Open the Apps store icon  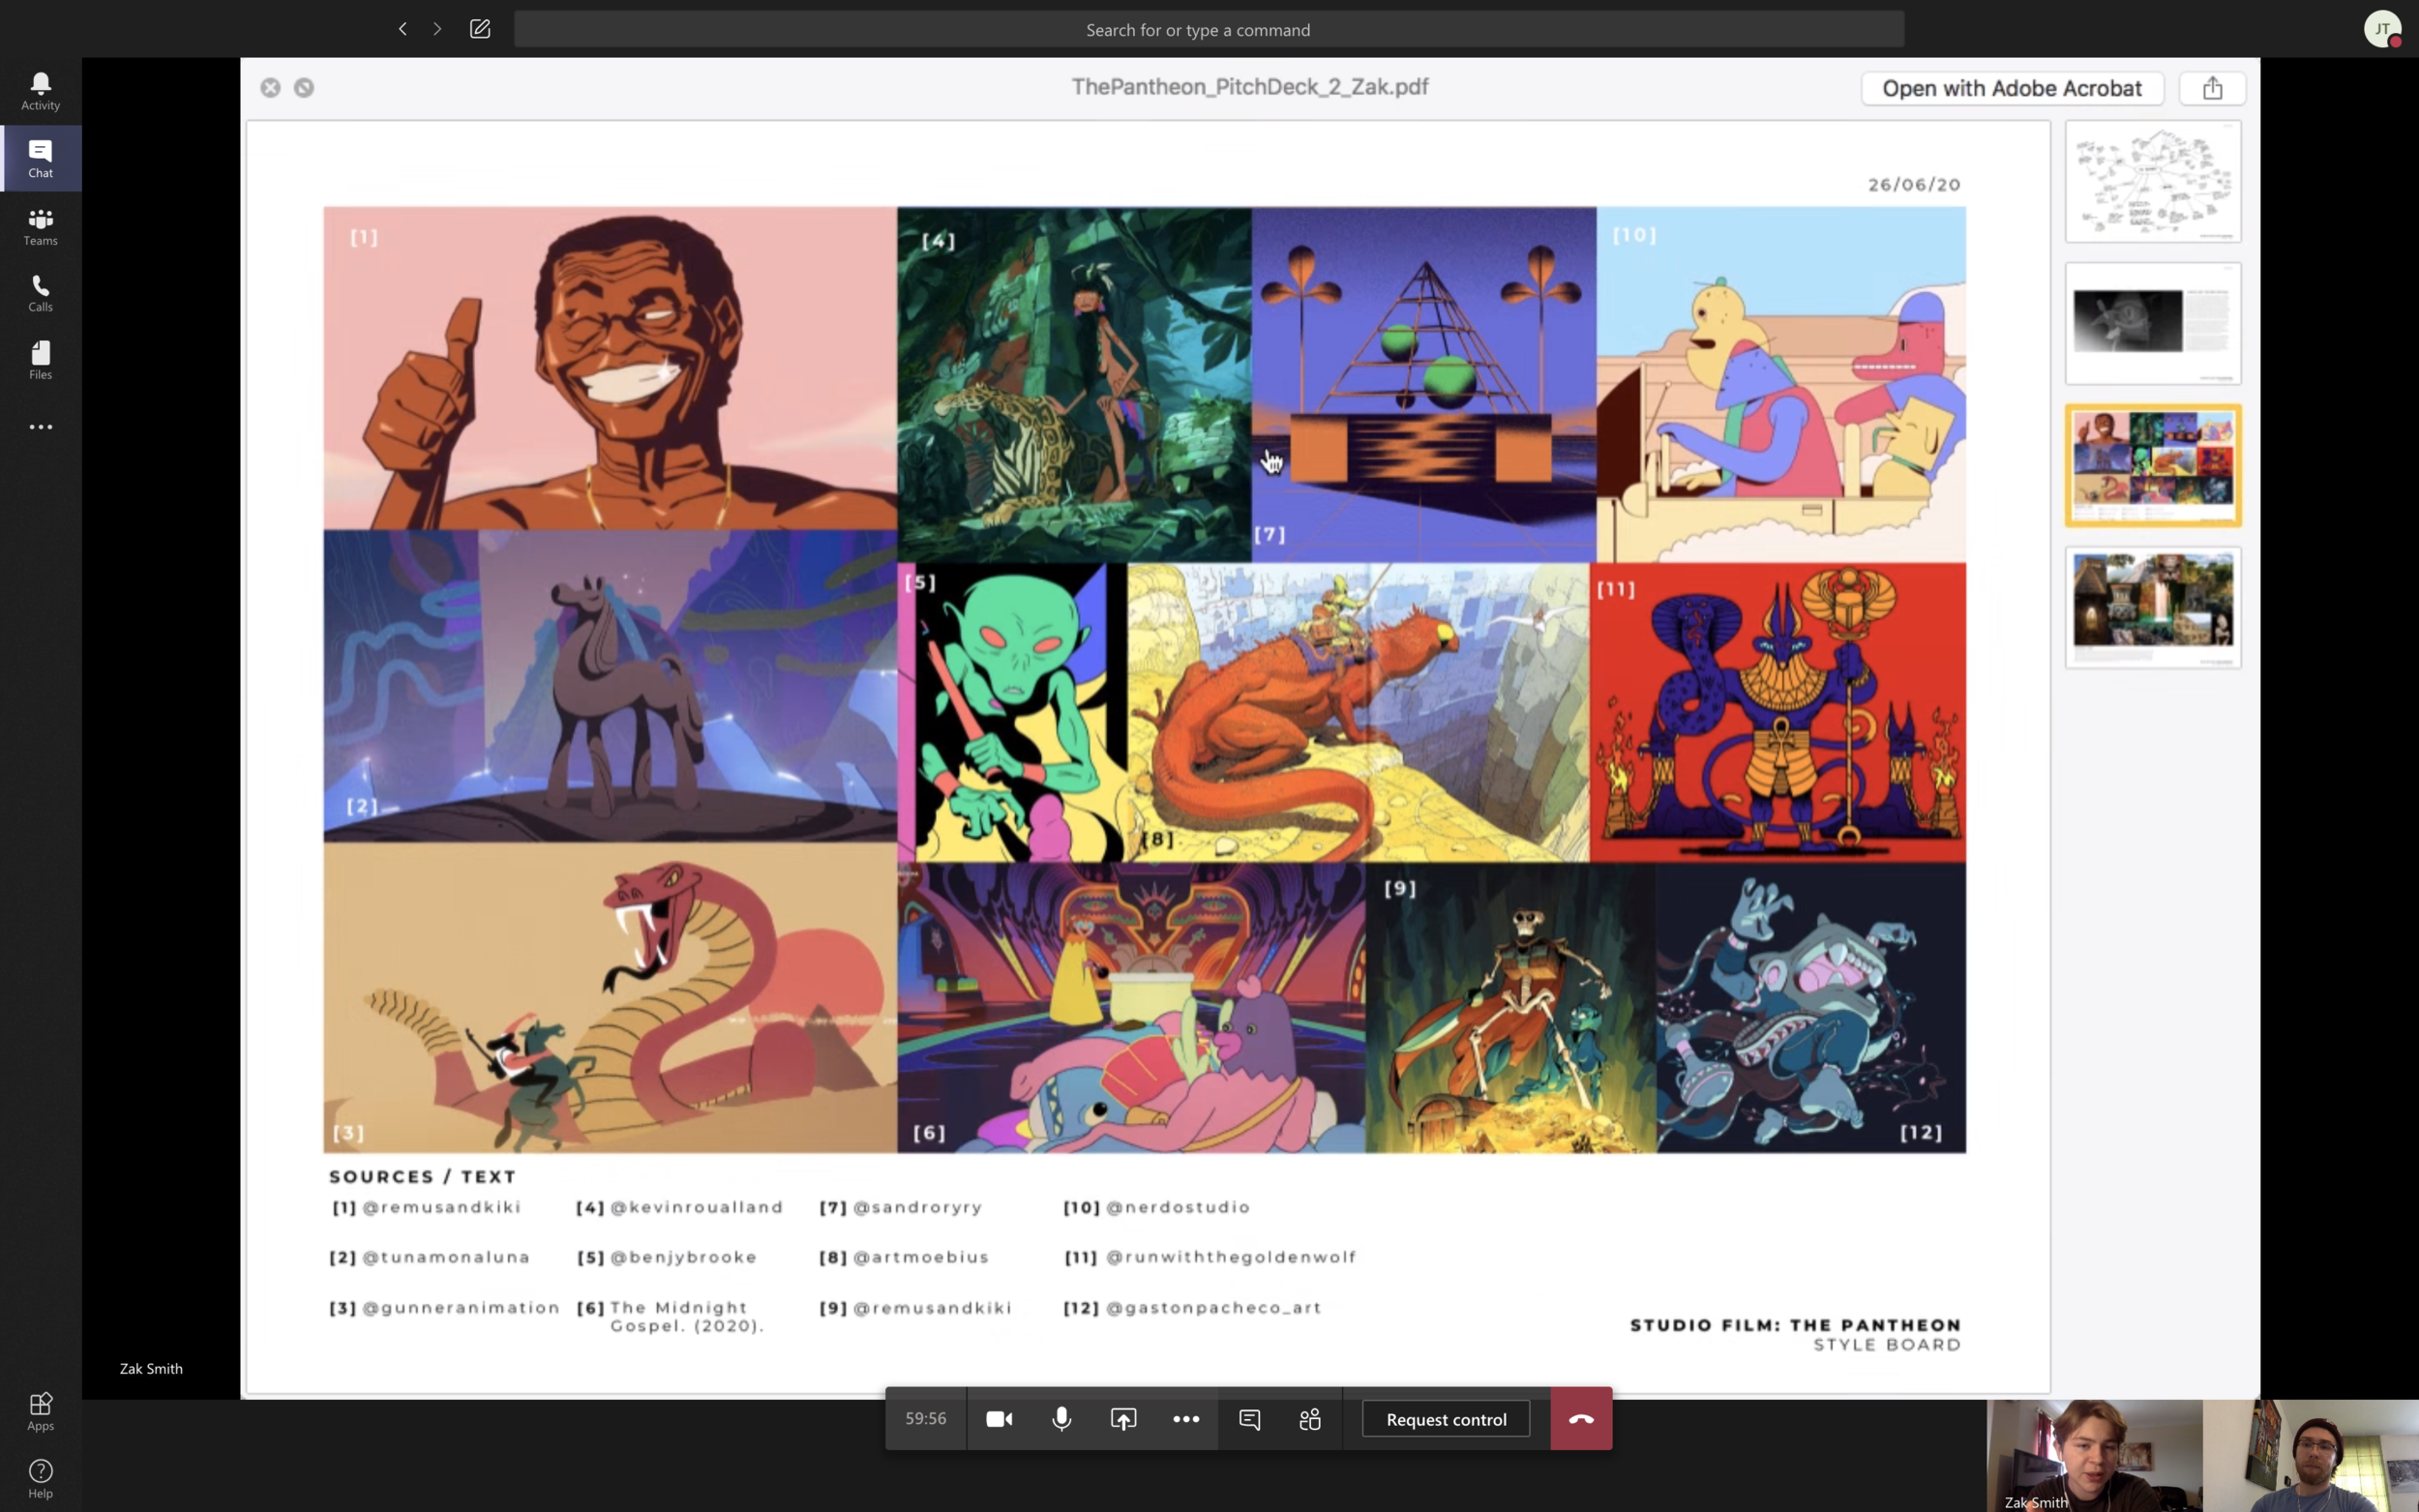click(x=40, y=1411)
